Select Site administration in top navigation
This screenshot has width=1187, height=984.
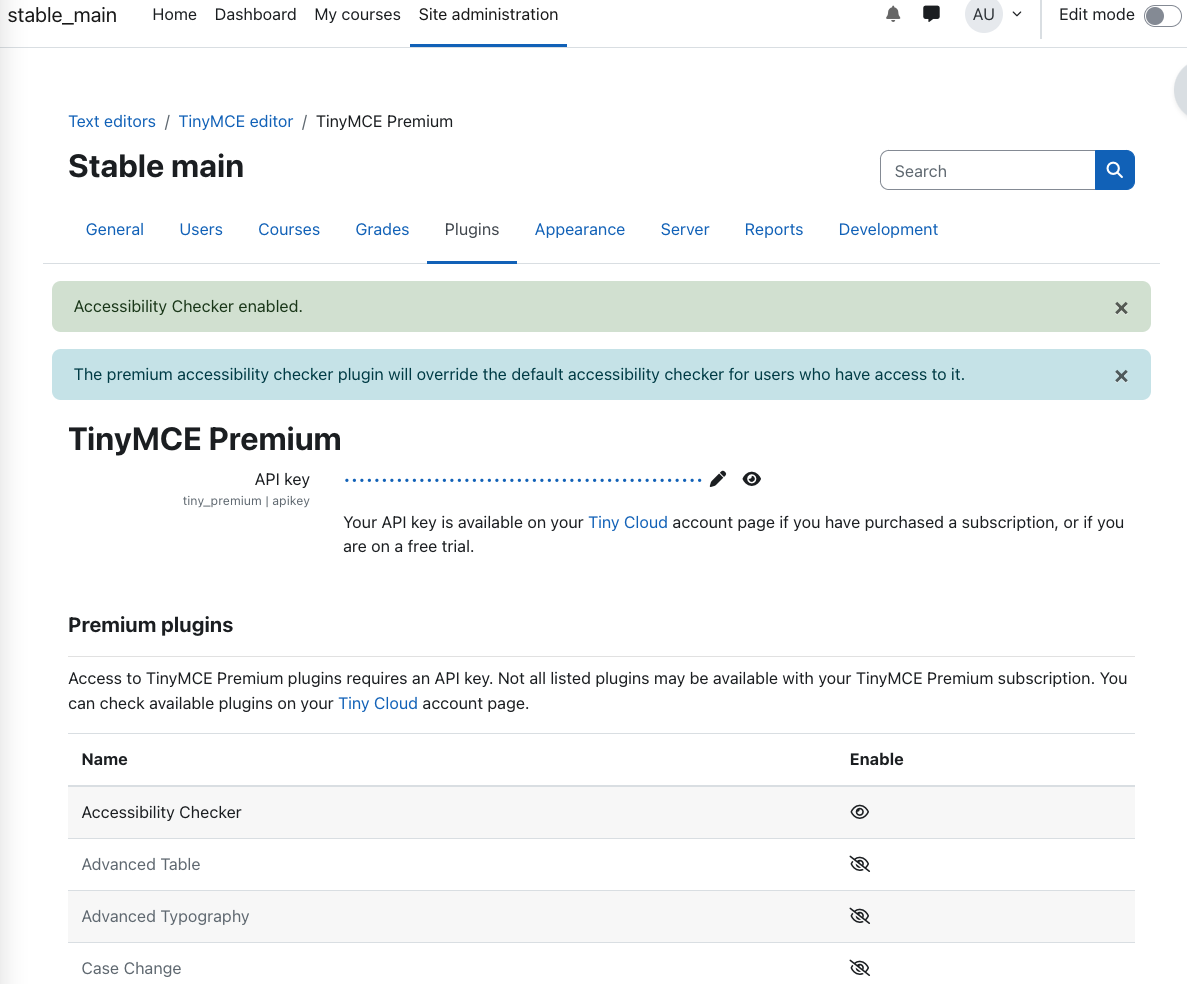pos(488,14)
